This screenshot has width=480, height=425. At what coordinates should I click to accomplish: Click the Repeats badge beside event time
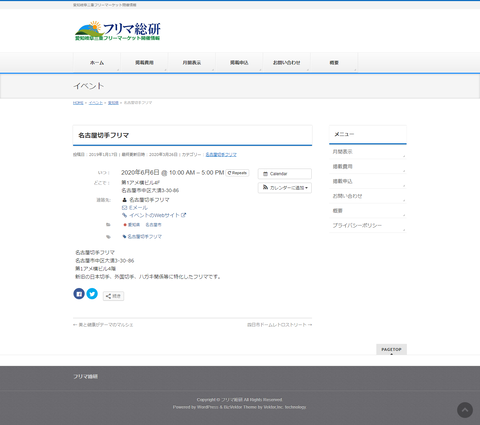click(x=237, y=173)
